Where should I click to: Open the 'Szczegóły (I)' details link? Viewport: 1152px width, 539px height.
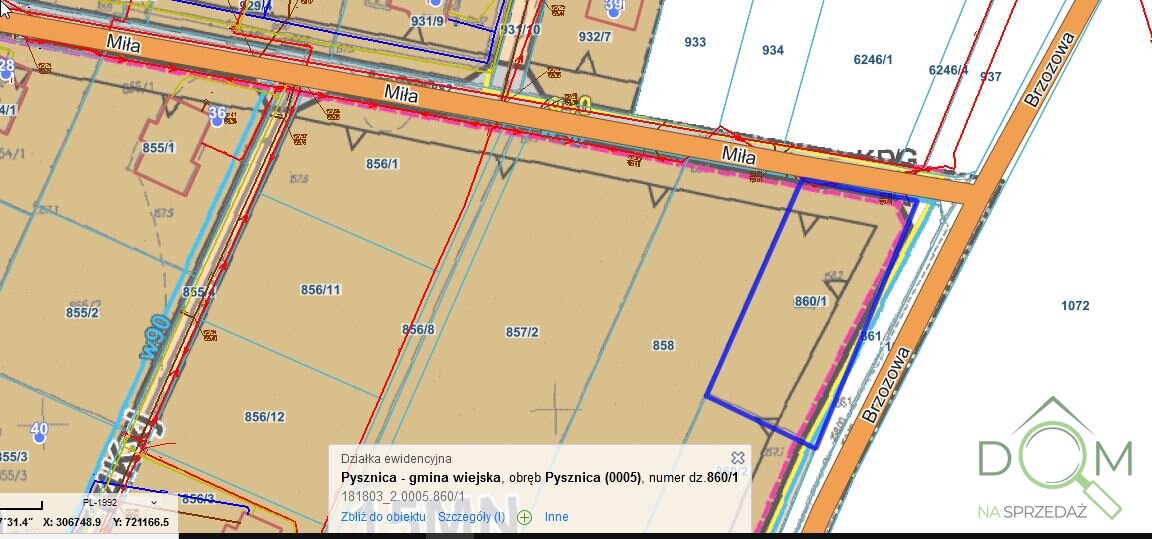point(471,517)
